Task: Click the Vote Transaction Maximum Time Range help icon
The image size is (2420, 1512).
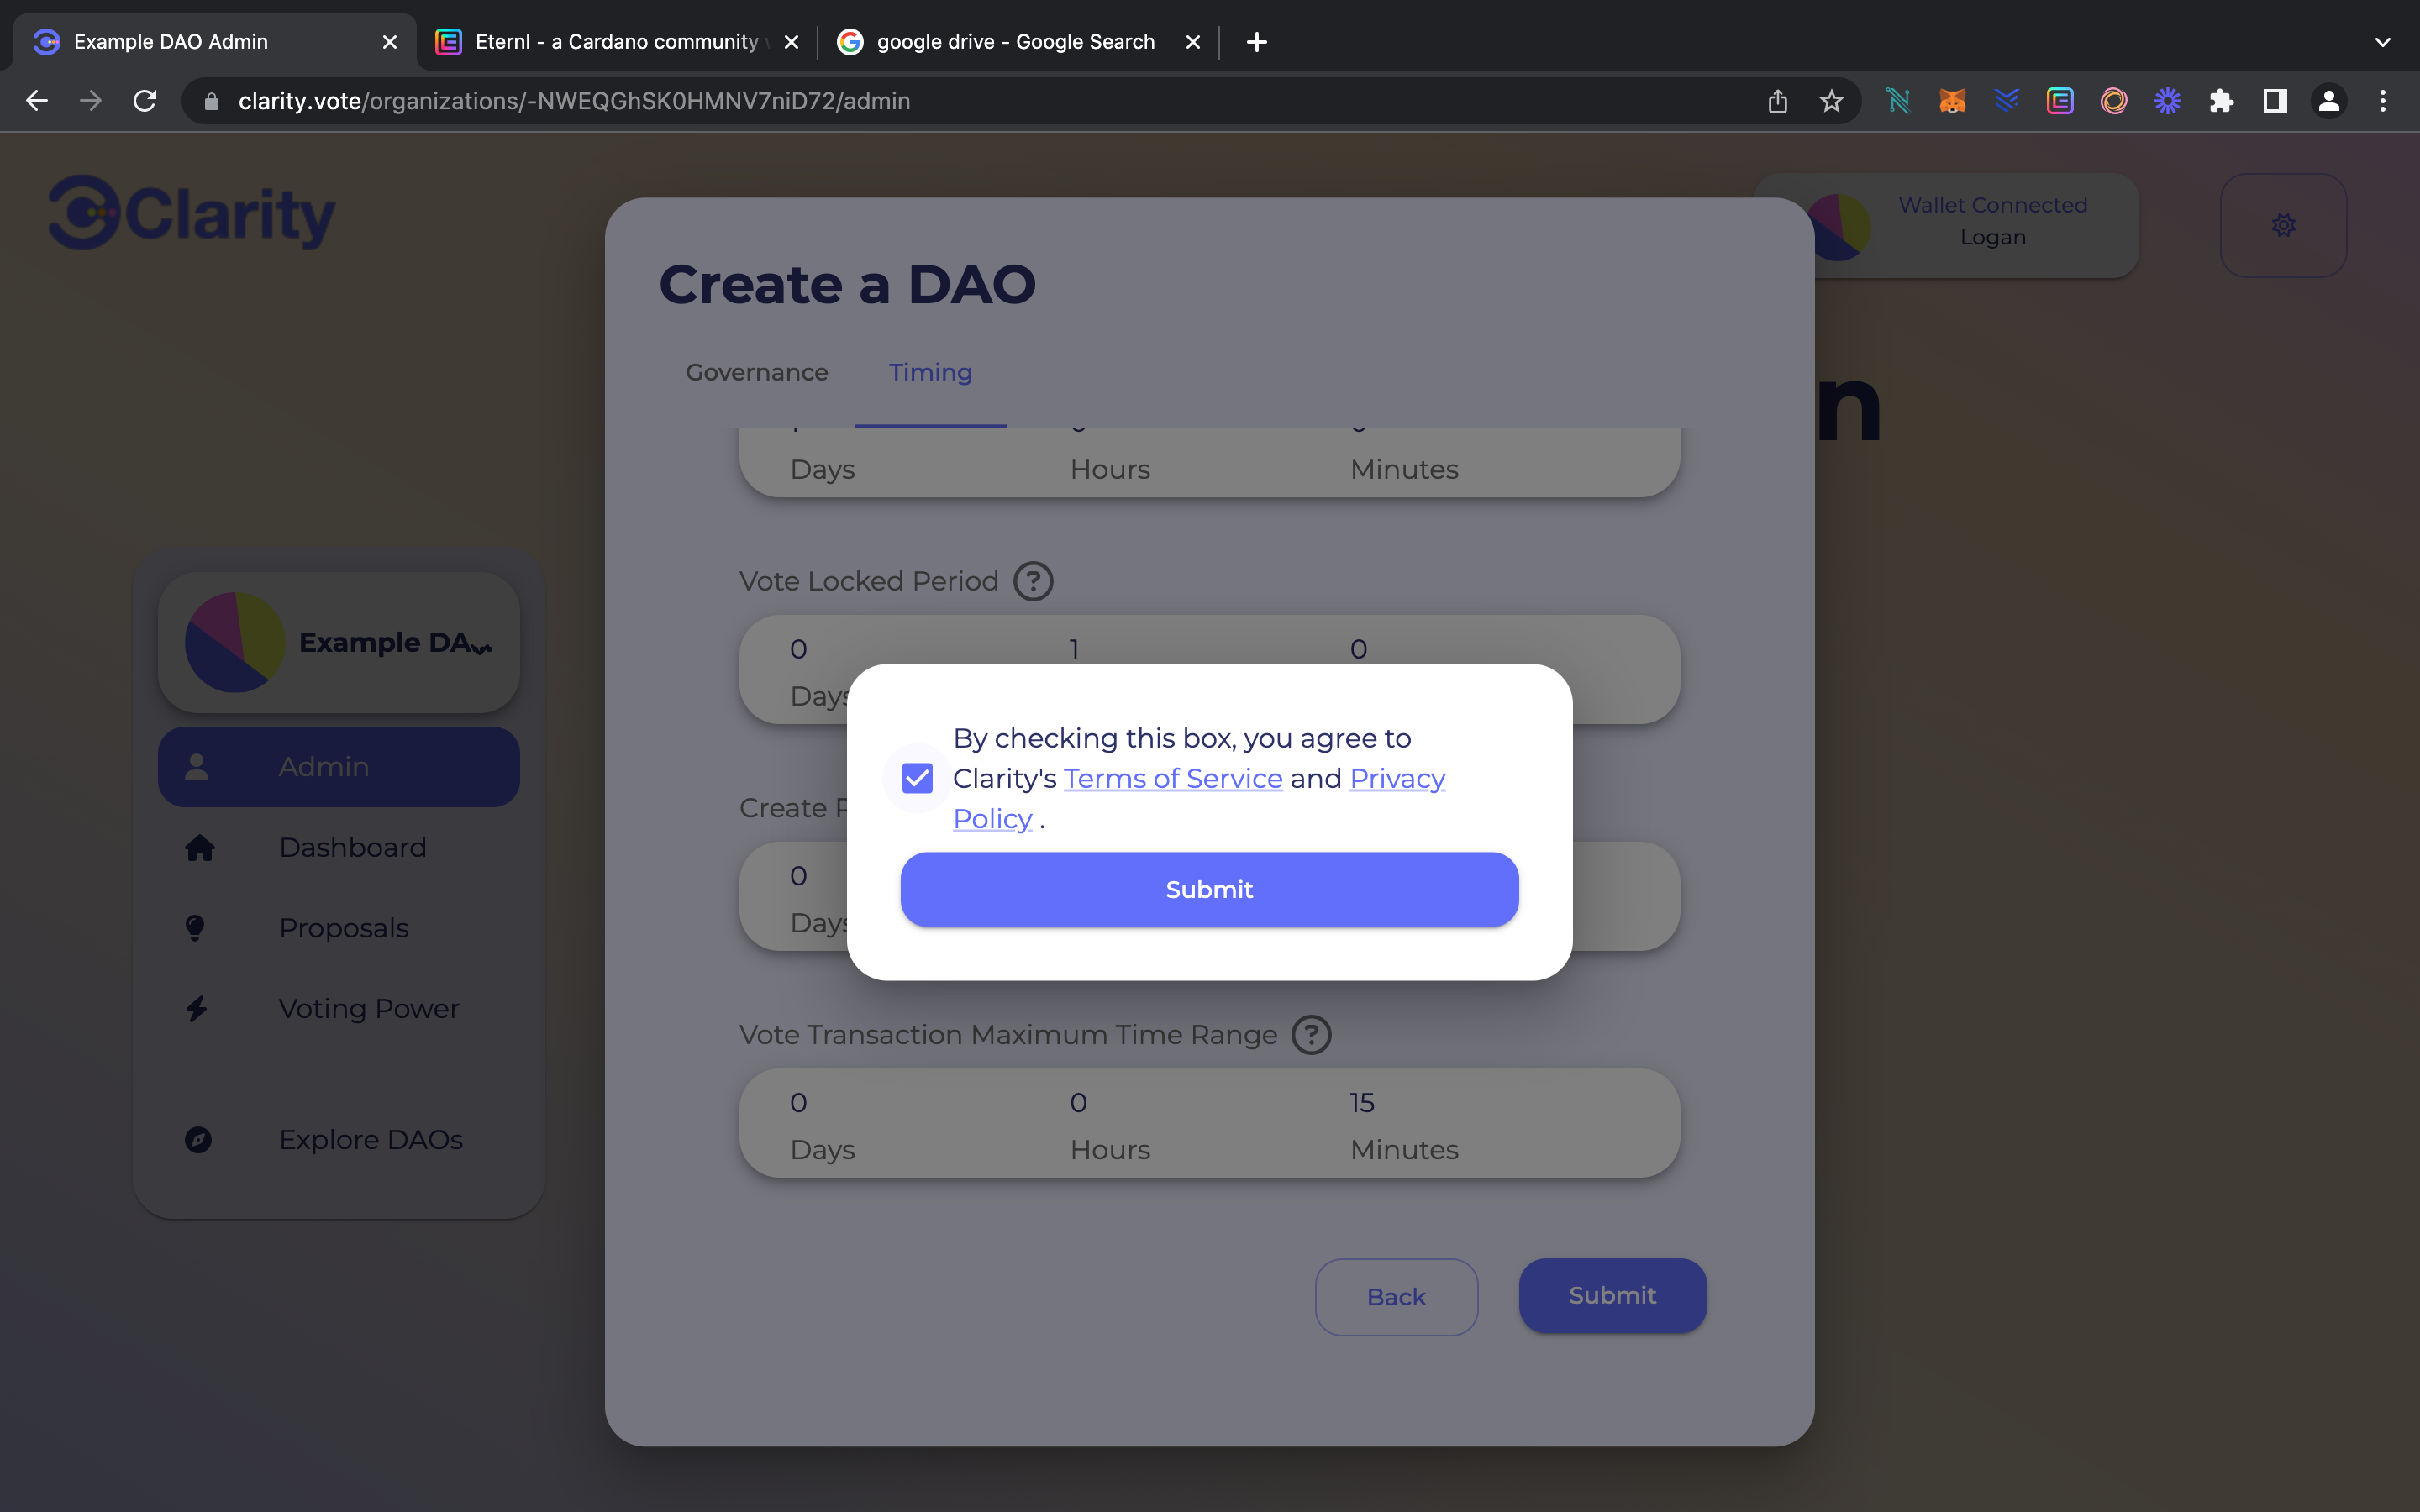Action: click(1311, 1035)
